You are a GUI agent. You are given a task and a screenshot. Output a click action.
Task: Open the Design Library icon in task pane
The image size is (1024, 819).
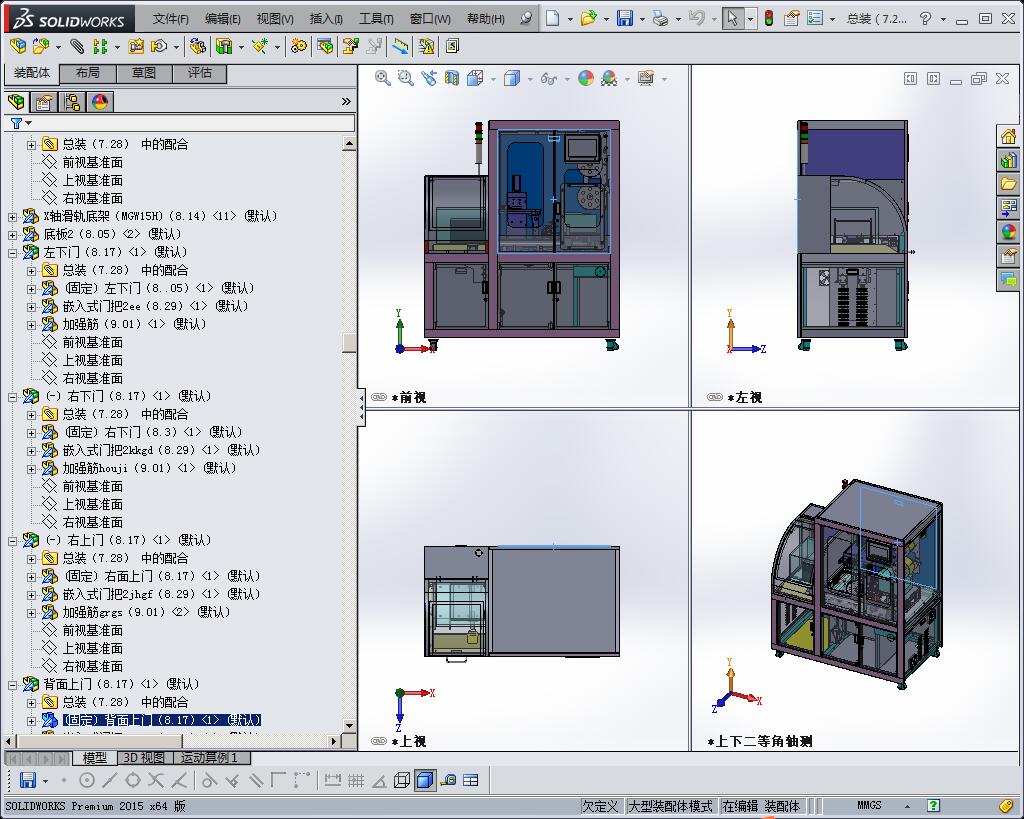[1008, 161]
